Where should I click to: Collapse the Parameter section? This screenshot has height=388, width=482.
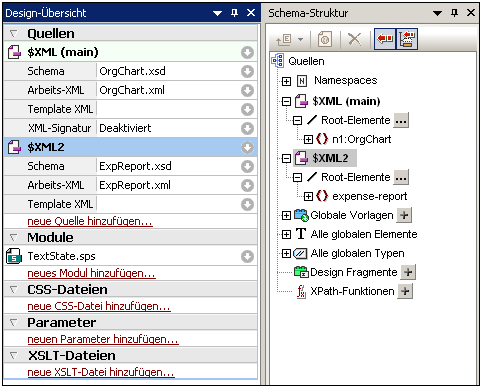[13, 322]
